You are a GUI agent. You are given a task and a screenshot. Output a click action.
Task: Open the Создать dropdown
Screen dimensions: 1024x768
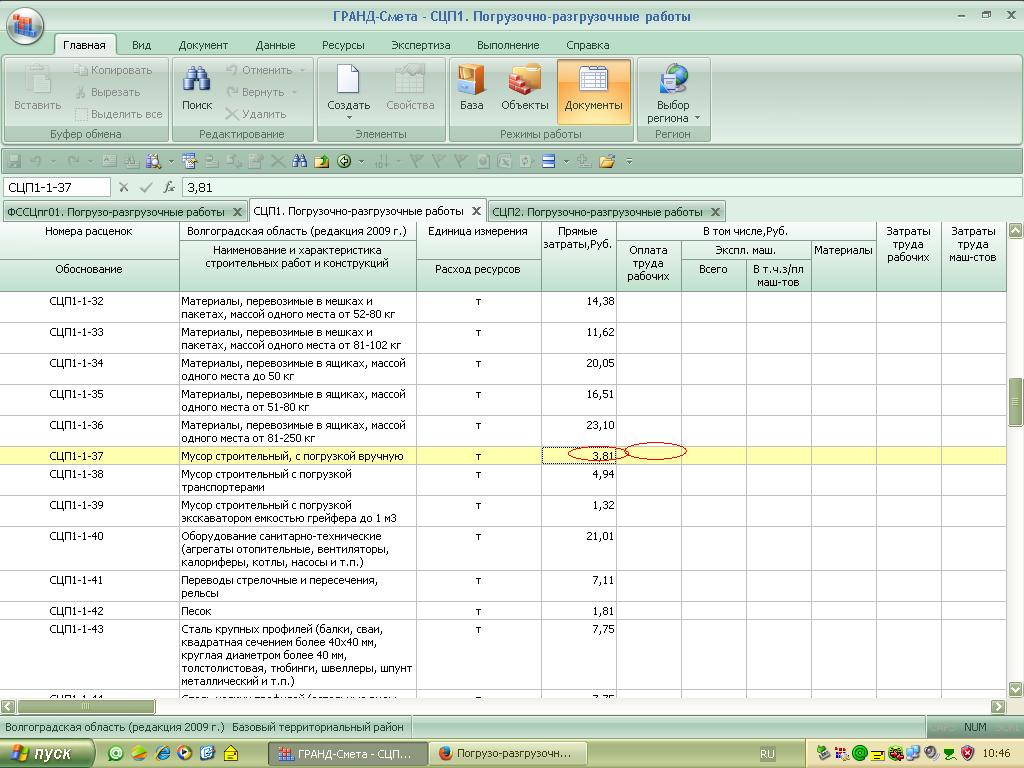[348, 117]
